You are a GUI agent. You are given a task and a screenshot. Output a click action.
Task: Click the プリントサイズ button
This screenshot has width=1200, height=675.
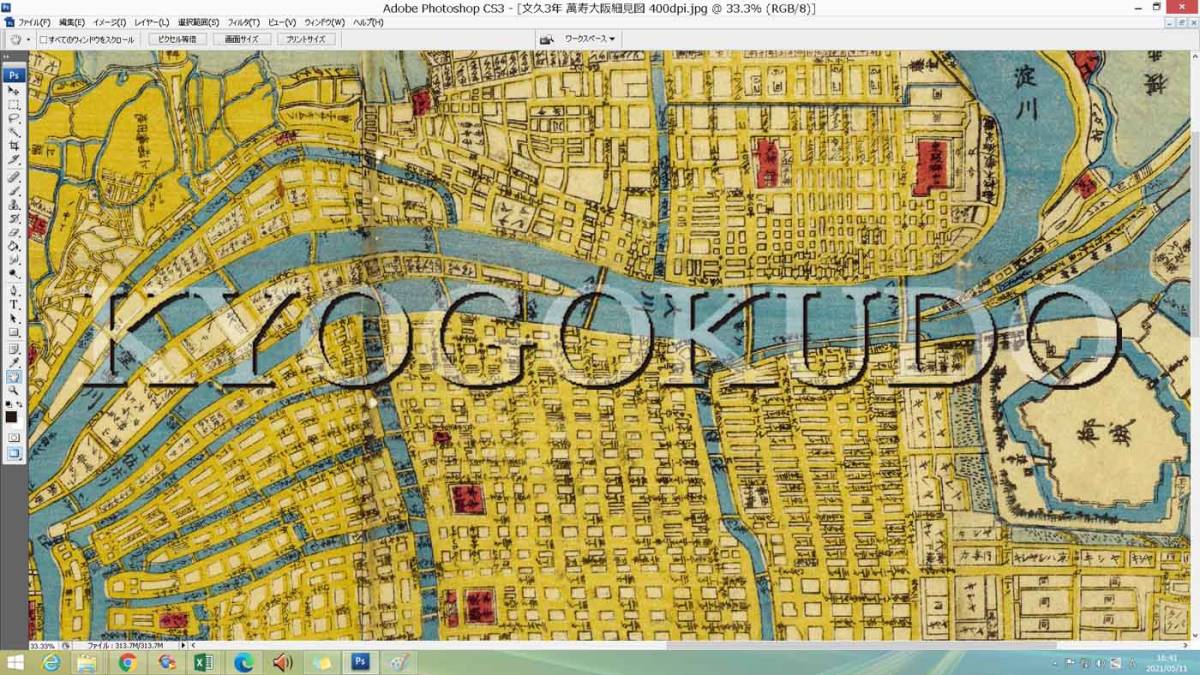tap(305, 39)
